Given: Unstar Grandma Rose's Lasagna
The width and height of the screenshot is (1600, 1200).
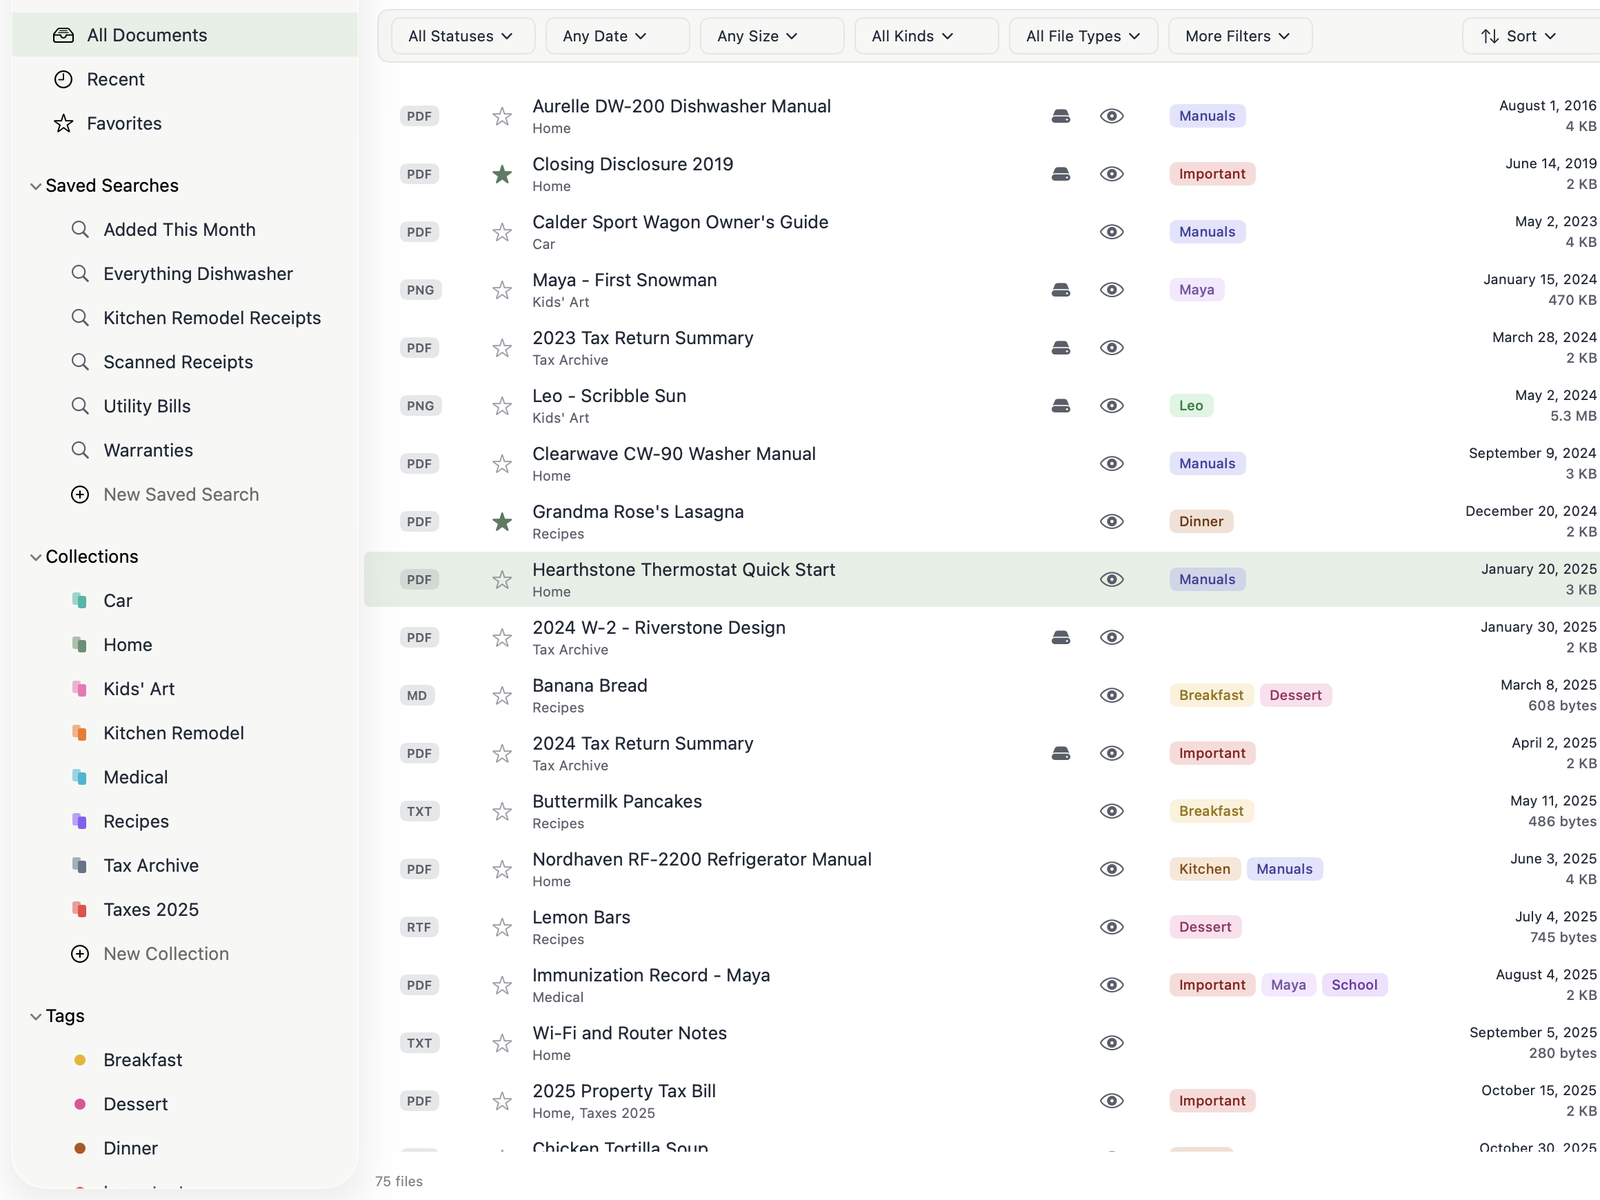Looking at the screenshot, I should point(502,522).
